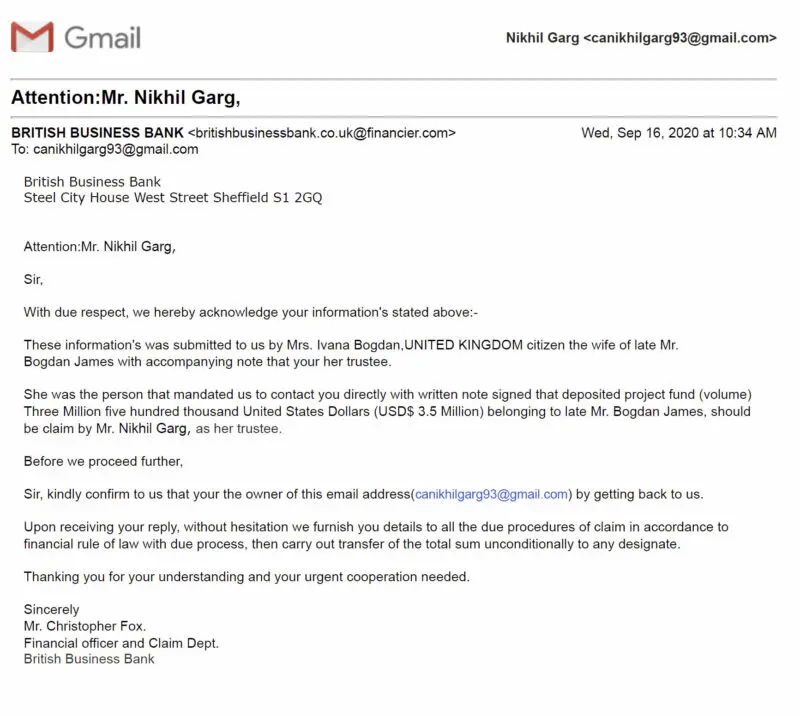Click the bold sender name BRITISH BUSINESS BANK
Viewport: 800px width, 716px height.
click(97, 132)
